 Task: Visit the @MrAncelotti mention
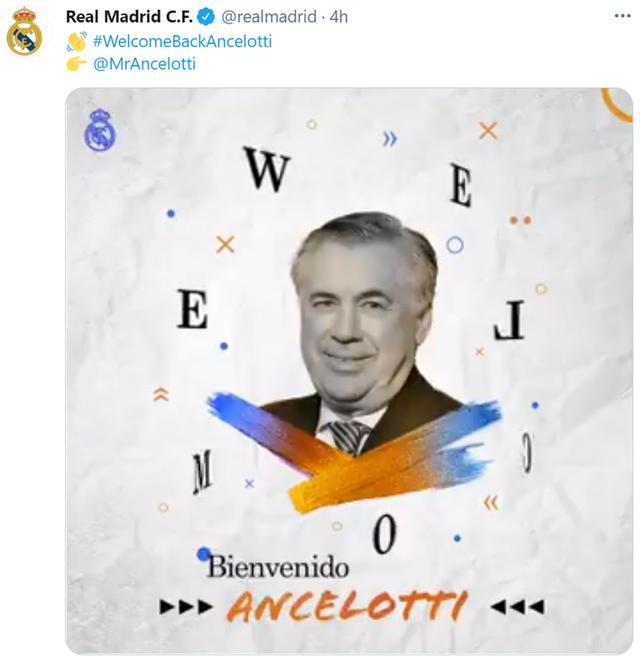[x=144, y=64]
